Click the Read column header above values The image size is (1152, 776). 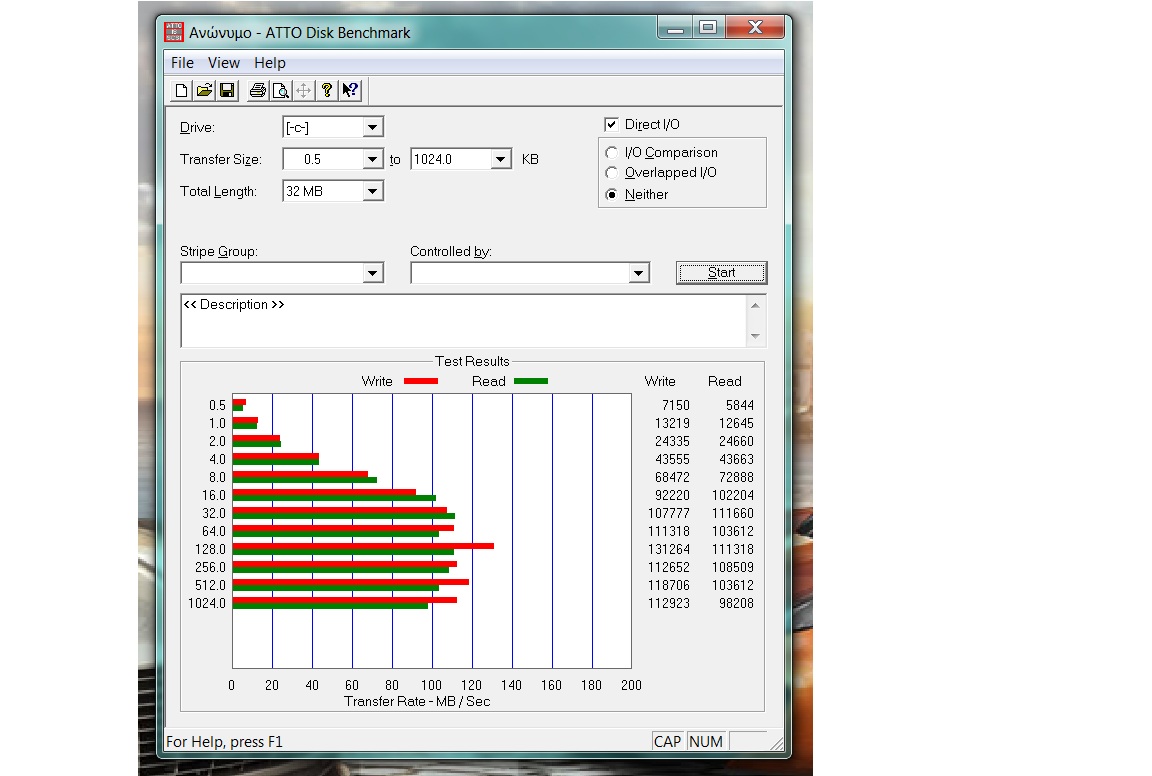[724, 381]
